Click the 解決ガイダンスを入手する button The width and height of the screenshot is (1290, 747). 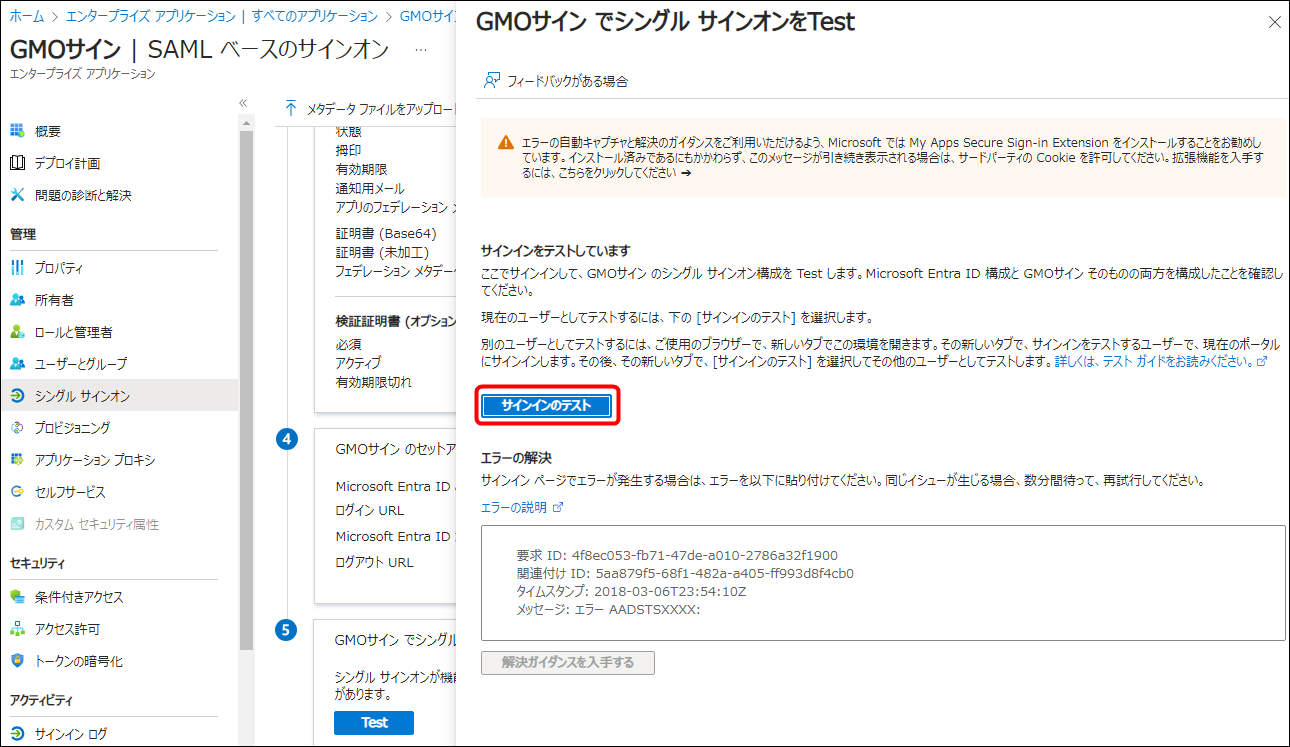coord(568,662)
